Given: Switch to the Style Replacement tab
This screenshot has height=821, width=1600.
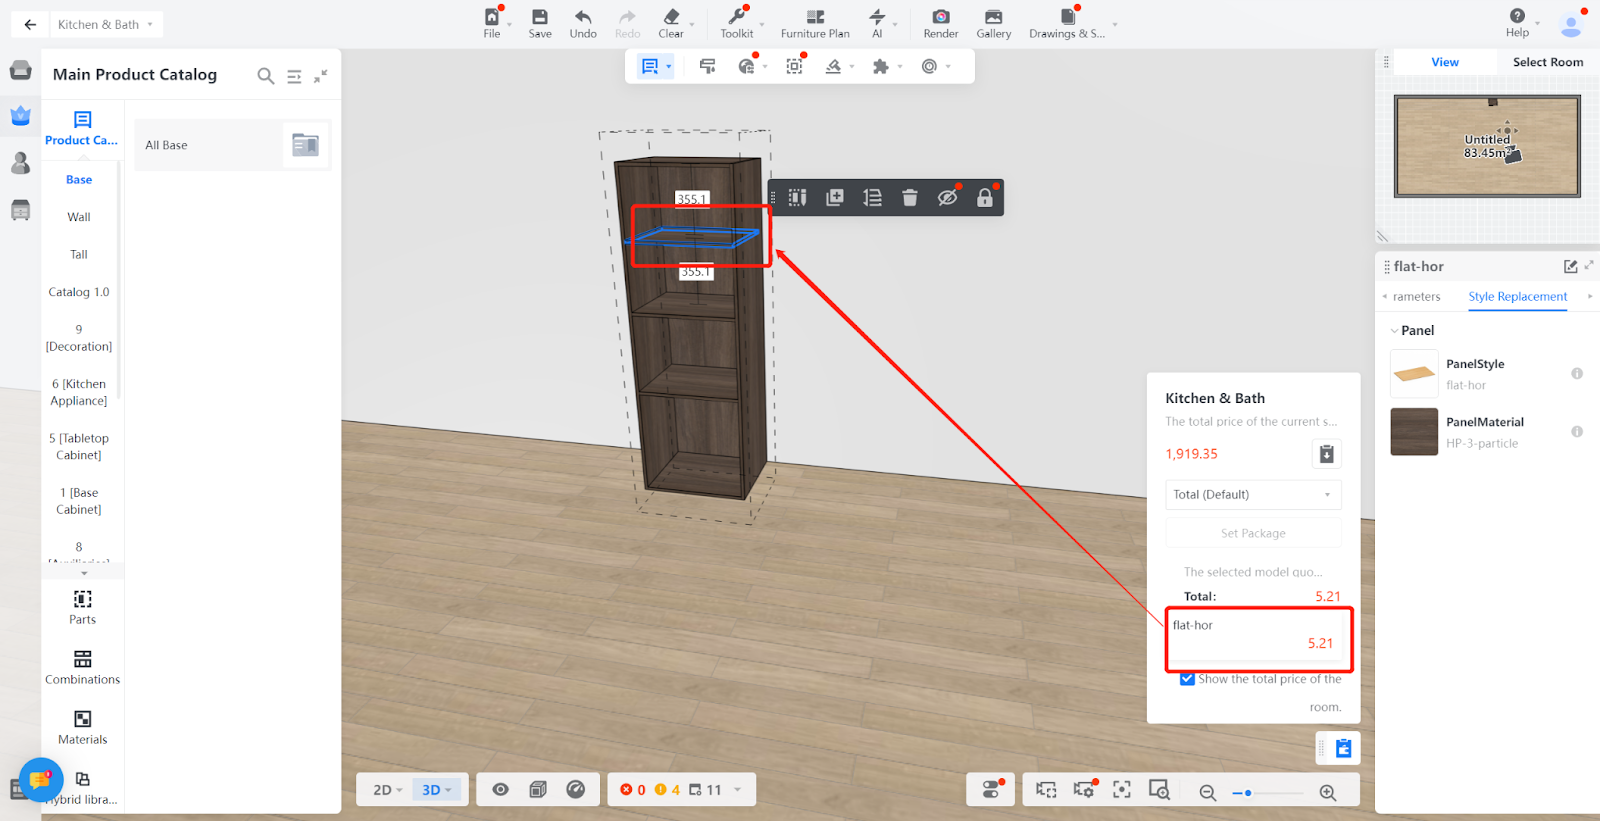Looking at the screenshot, I should tap(1517, 297).
